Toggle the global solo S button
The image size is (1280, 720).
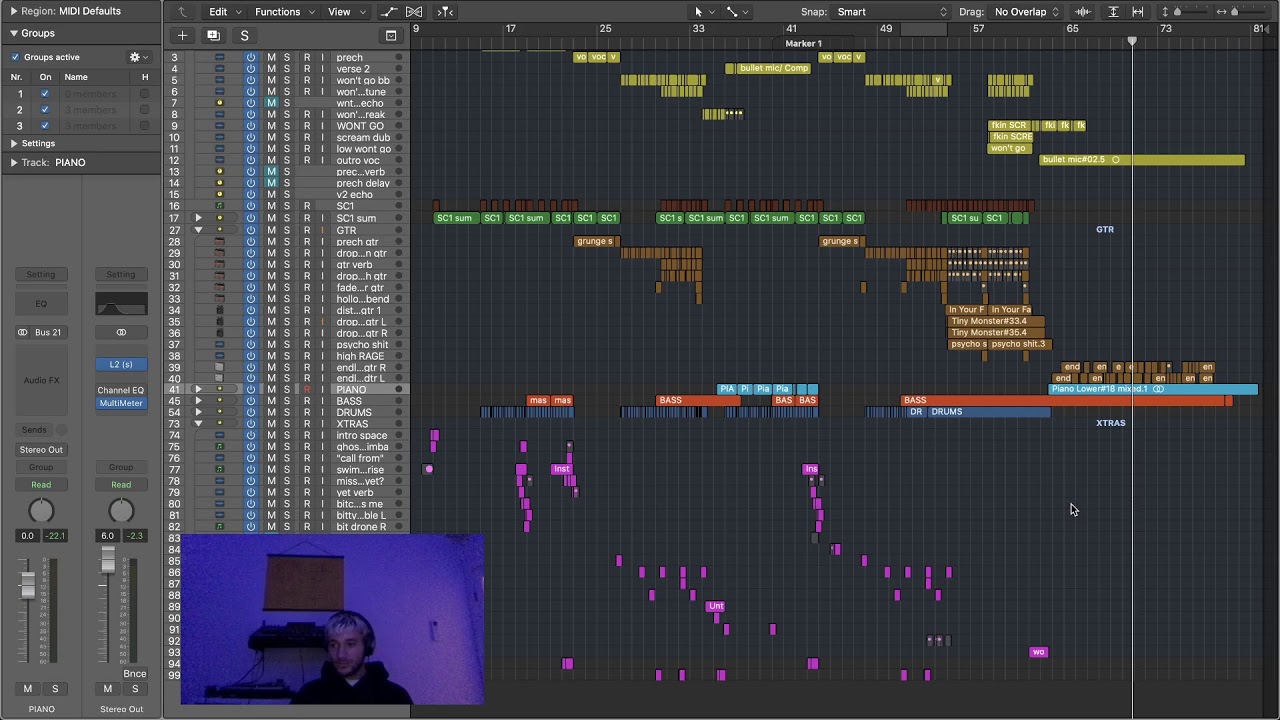(244, 35)
